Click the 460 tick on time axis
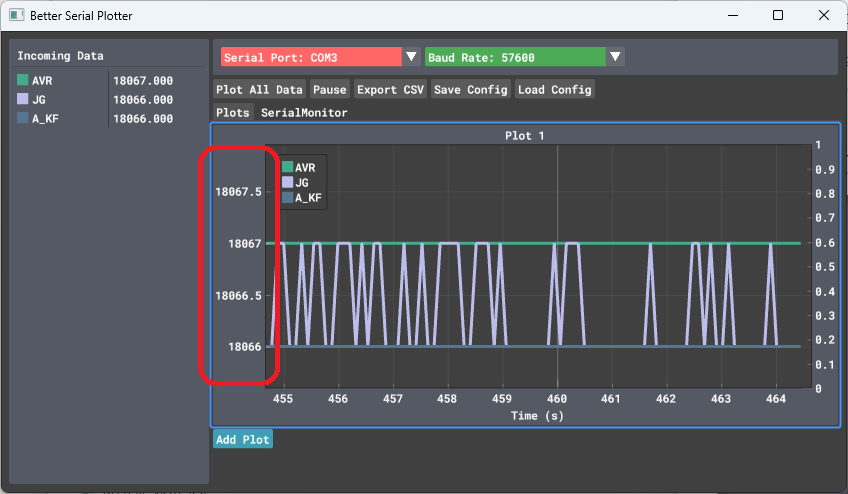The image size is (848, 494). [x=557, y=399]
